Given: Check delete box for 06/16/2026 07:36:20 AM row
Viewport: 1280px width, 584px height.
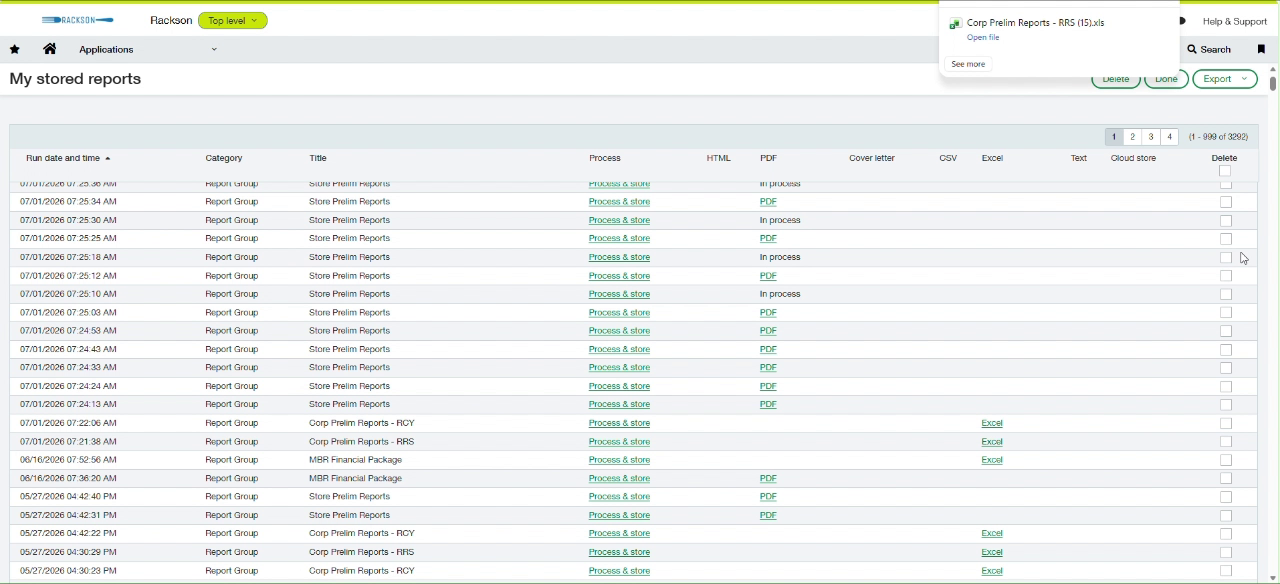Looking at the screenshot, I should point(1226,479).
